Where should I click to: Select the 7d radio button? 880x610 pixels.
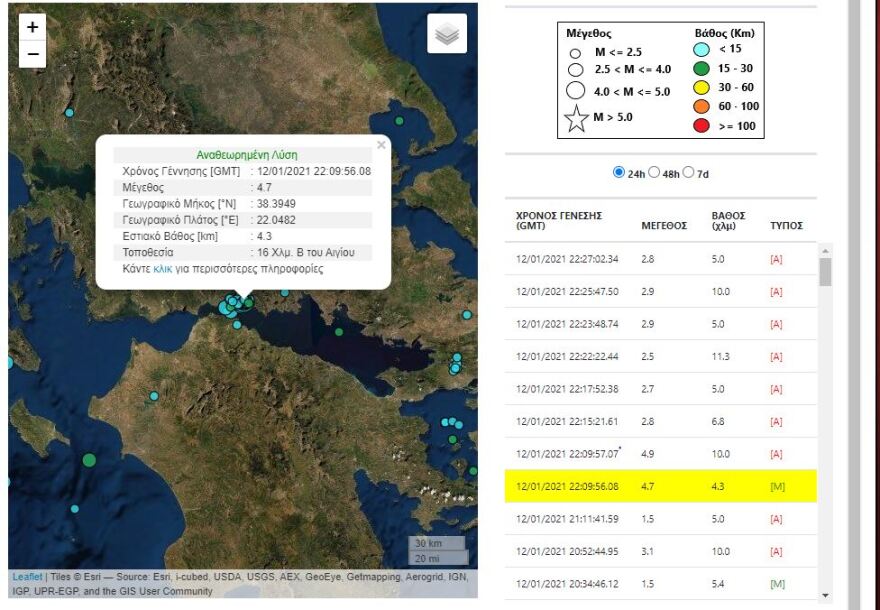(687, 170)
